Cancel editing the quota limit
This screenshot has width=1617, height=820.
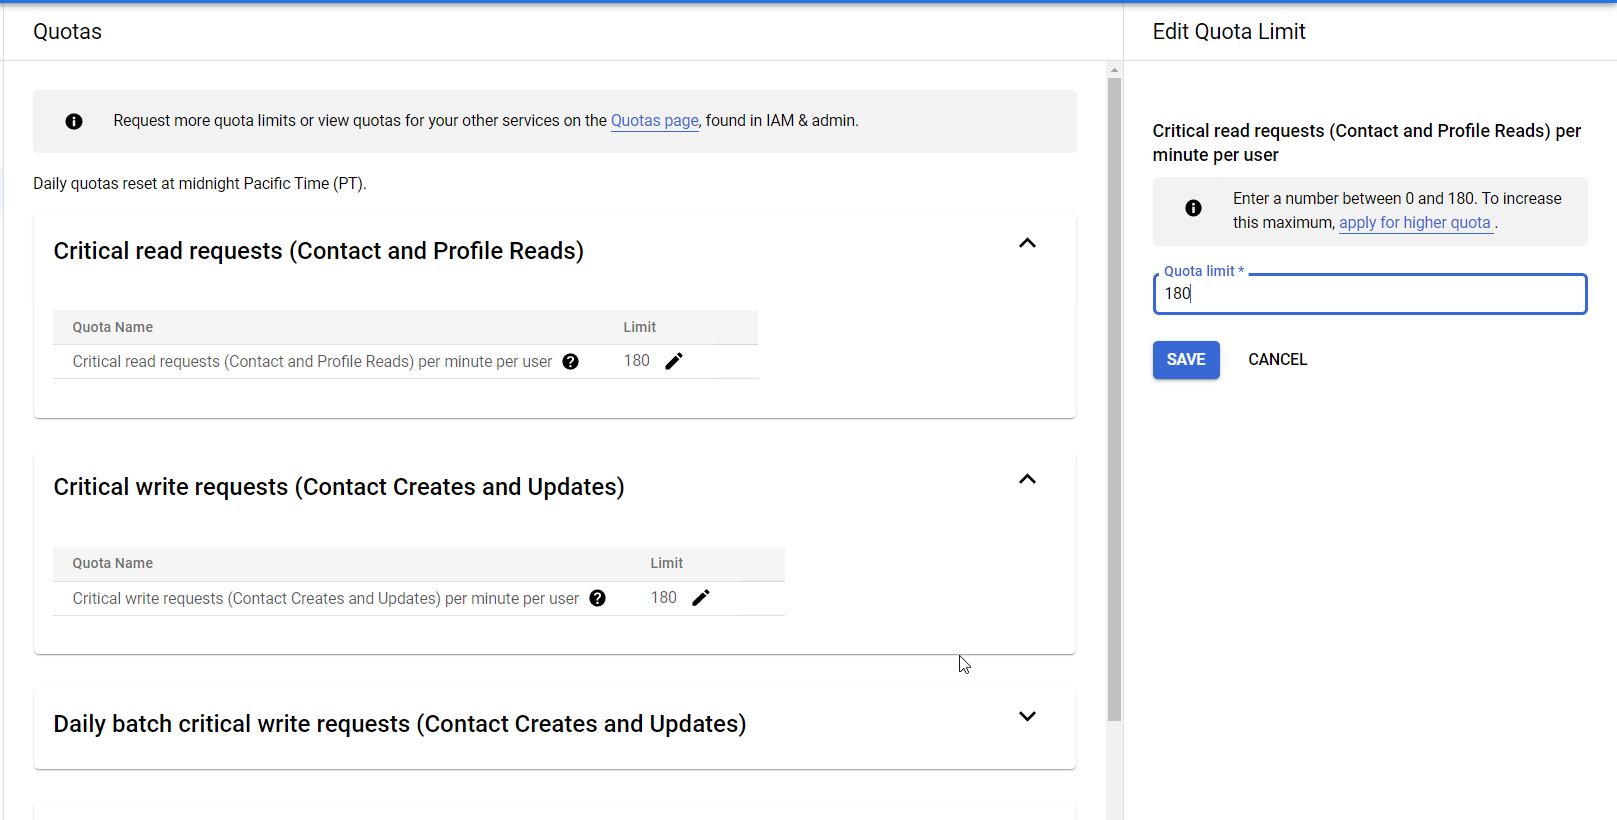[1277, 360]
